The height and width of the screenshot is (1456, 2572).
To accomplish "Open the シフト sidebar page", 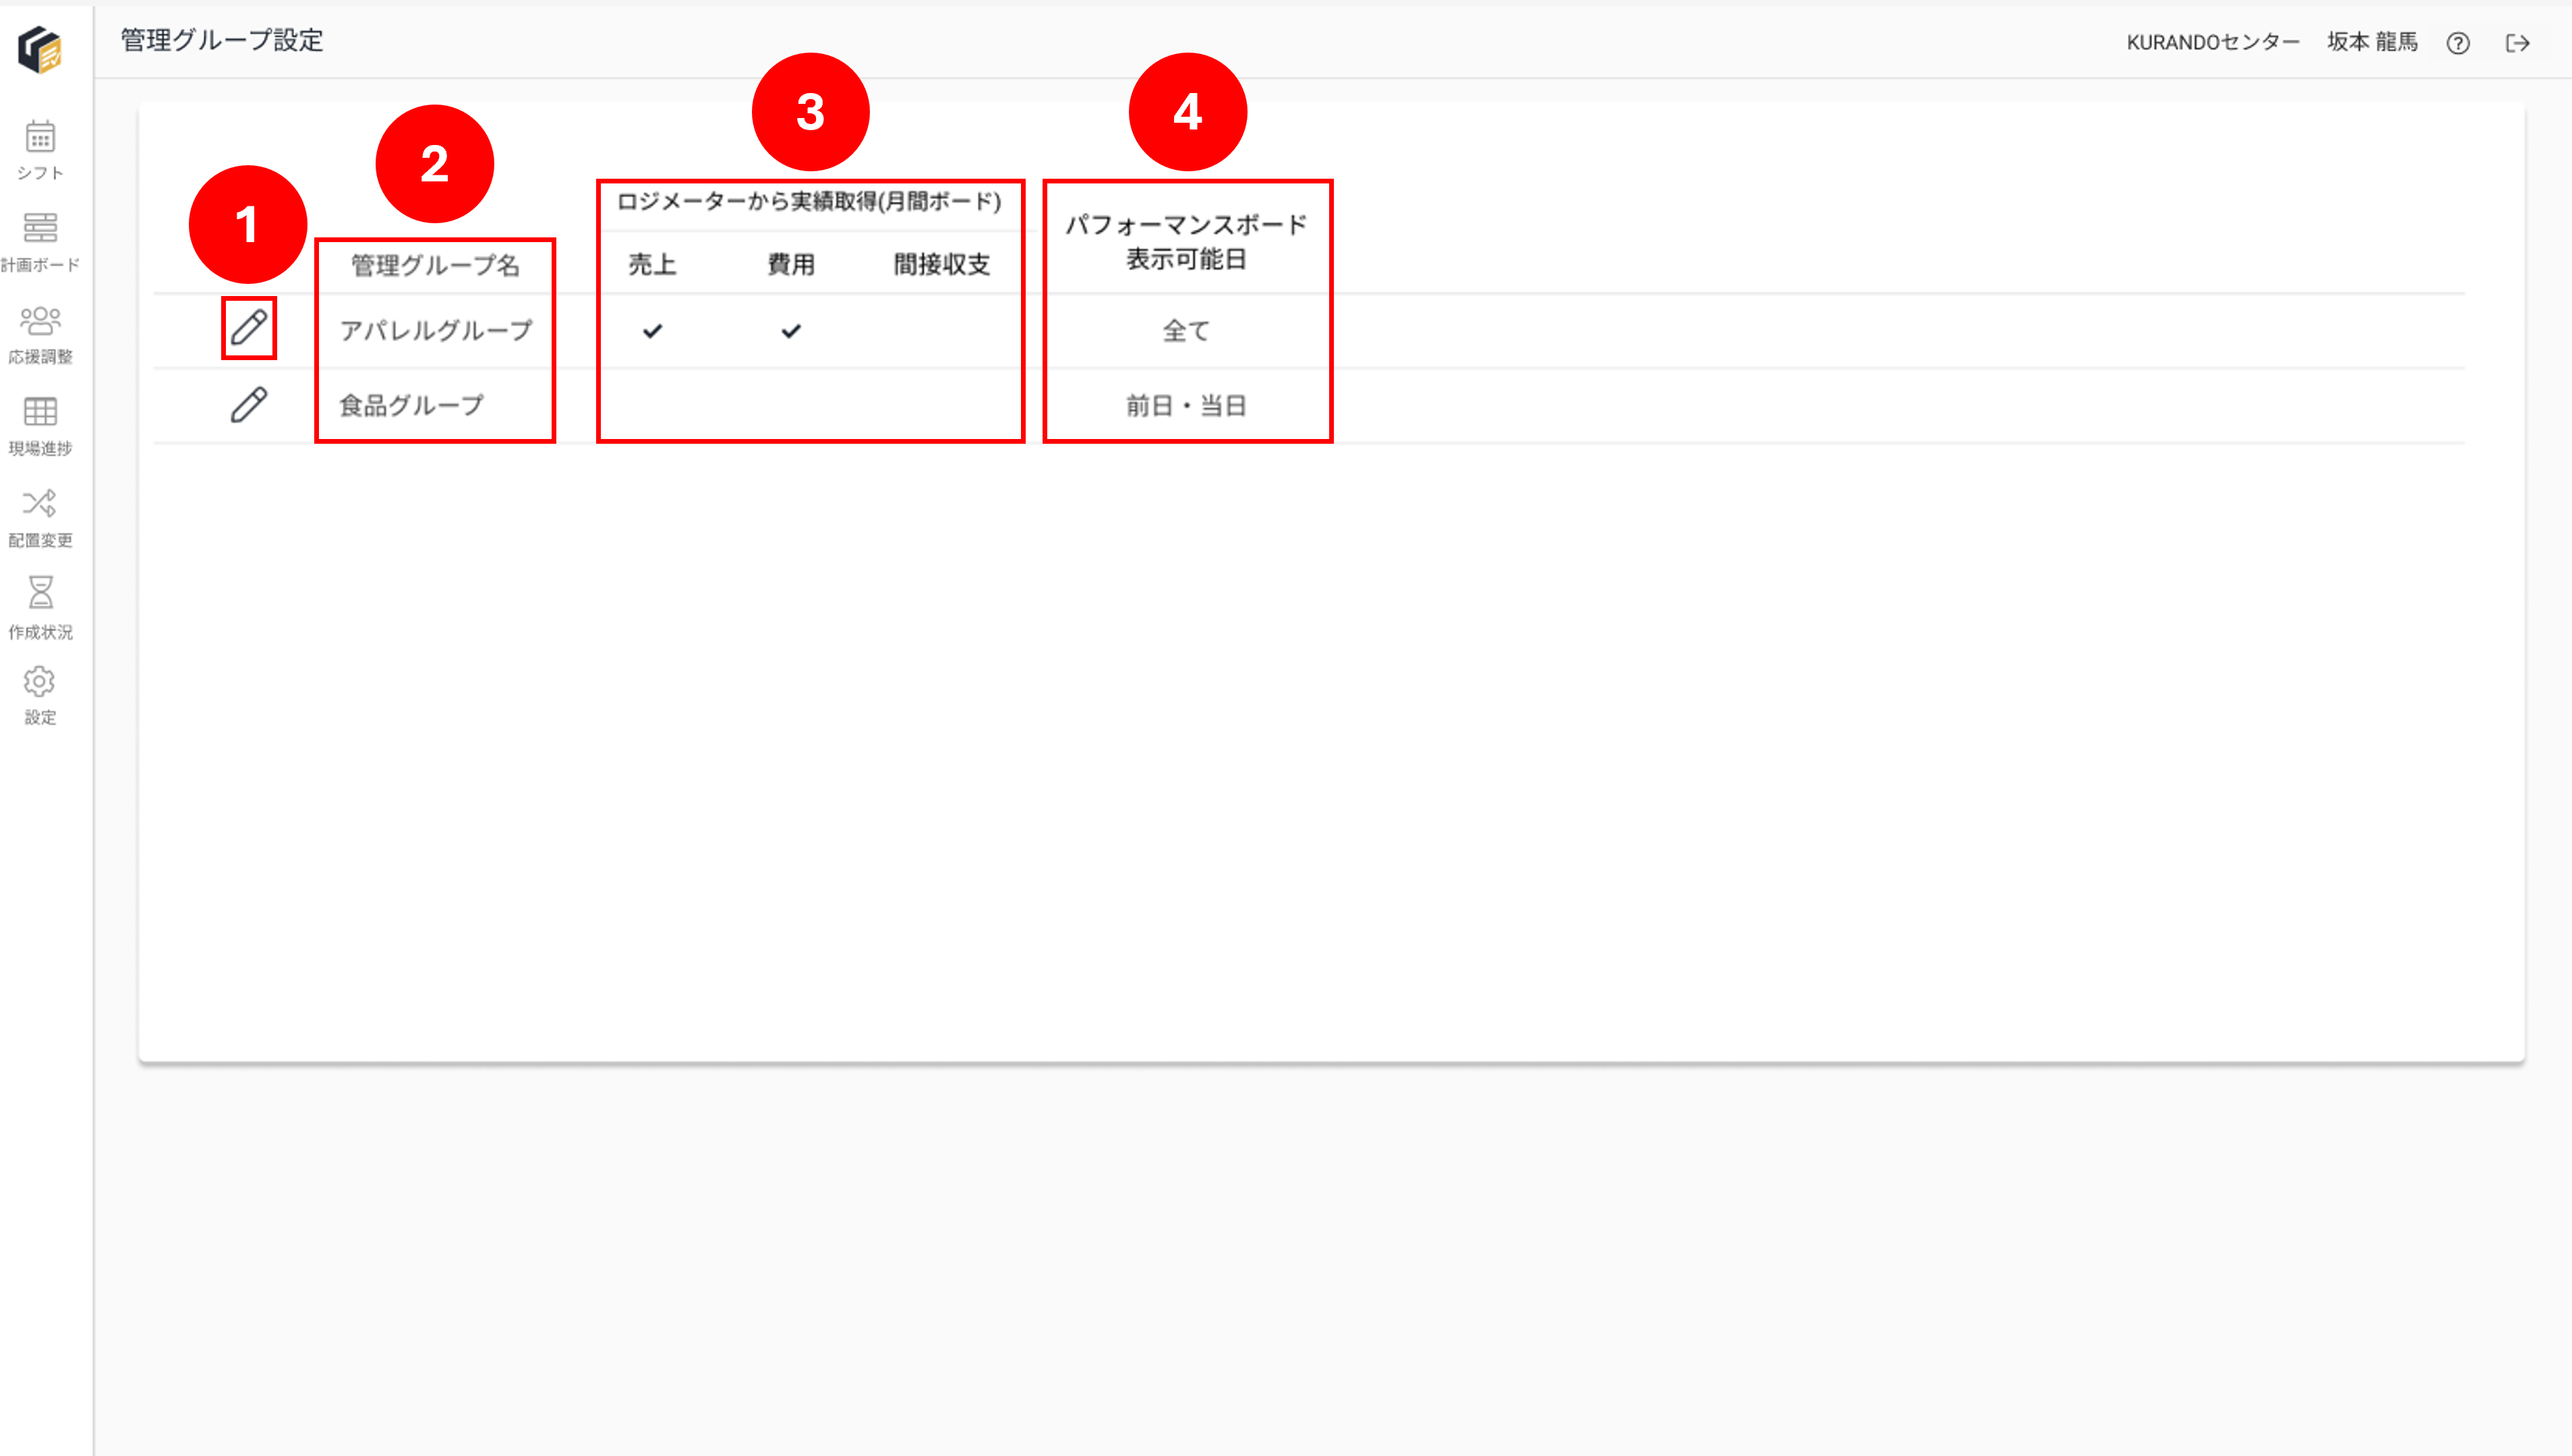I will click(x=40, y=150).
